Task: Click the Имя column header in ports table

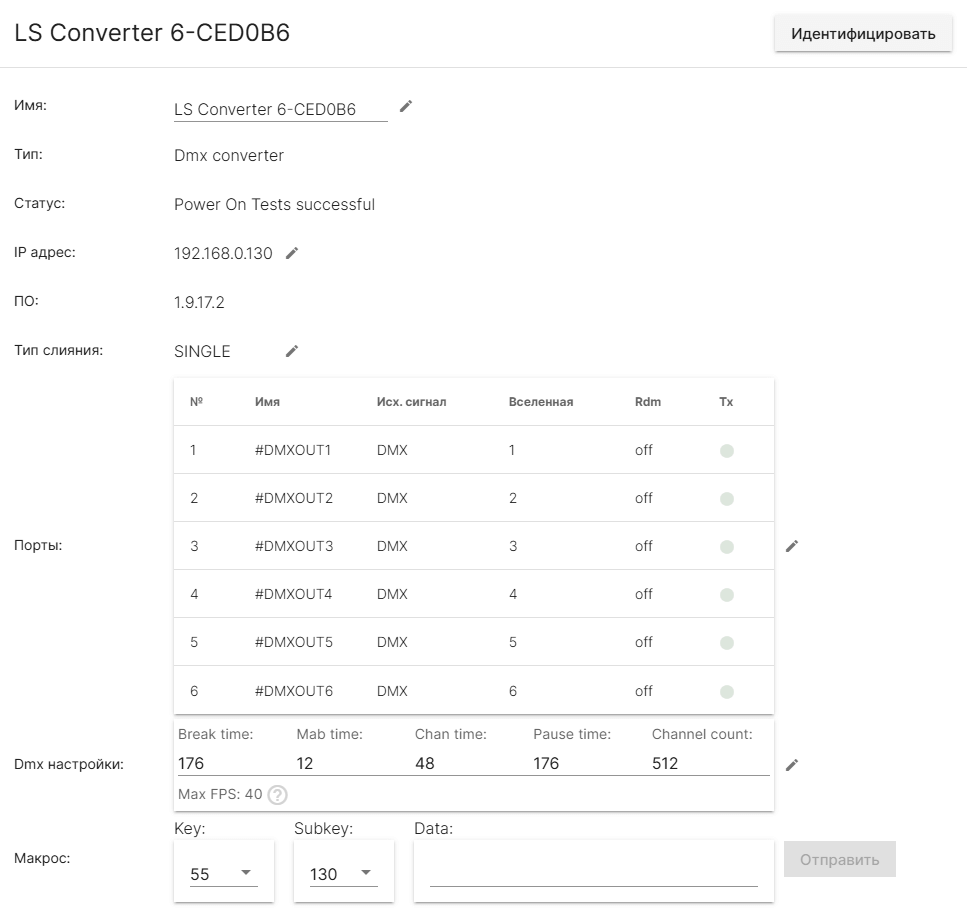Action: click(267, 402)
